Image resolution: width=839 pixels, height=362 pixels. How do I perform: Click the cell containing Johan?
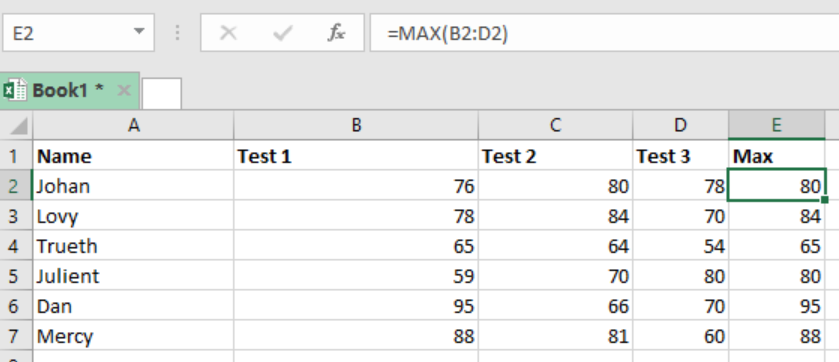click(133, 186)
